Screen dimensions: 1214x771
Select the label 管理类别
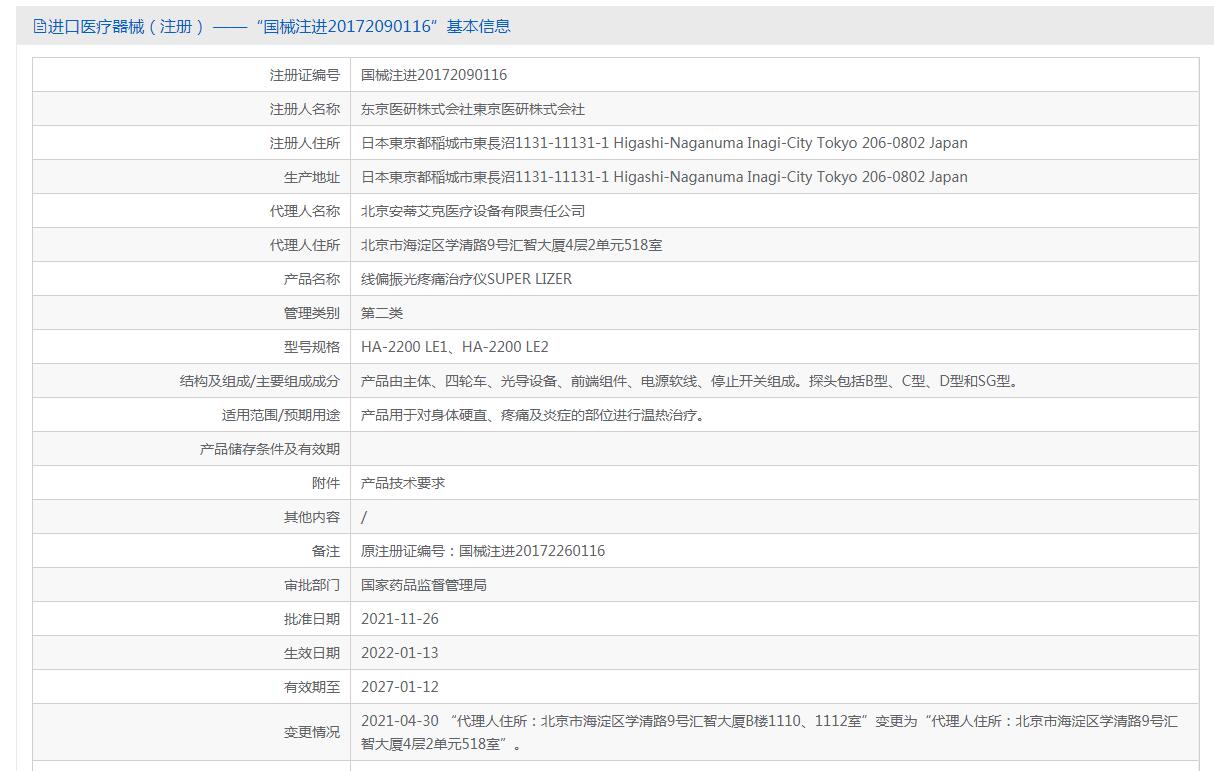click(x=311, y=313)
